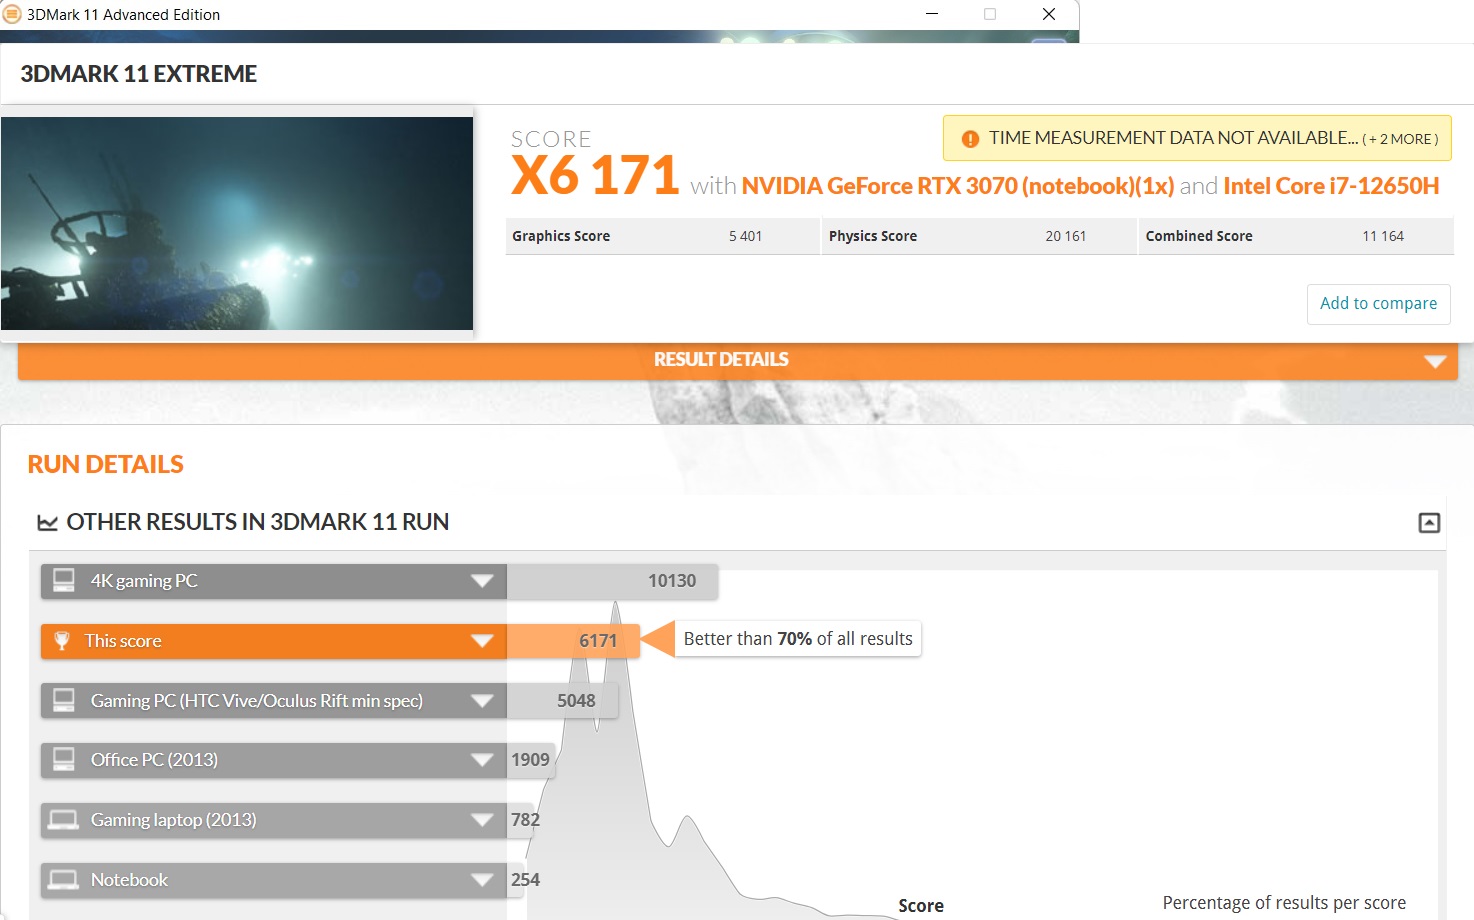Image resolution: width=1474 pixels, height=920 pixels.
Task: Click the trophy icon on This score
Action: pos(62,641)
